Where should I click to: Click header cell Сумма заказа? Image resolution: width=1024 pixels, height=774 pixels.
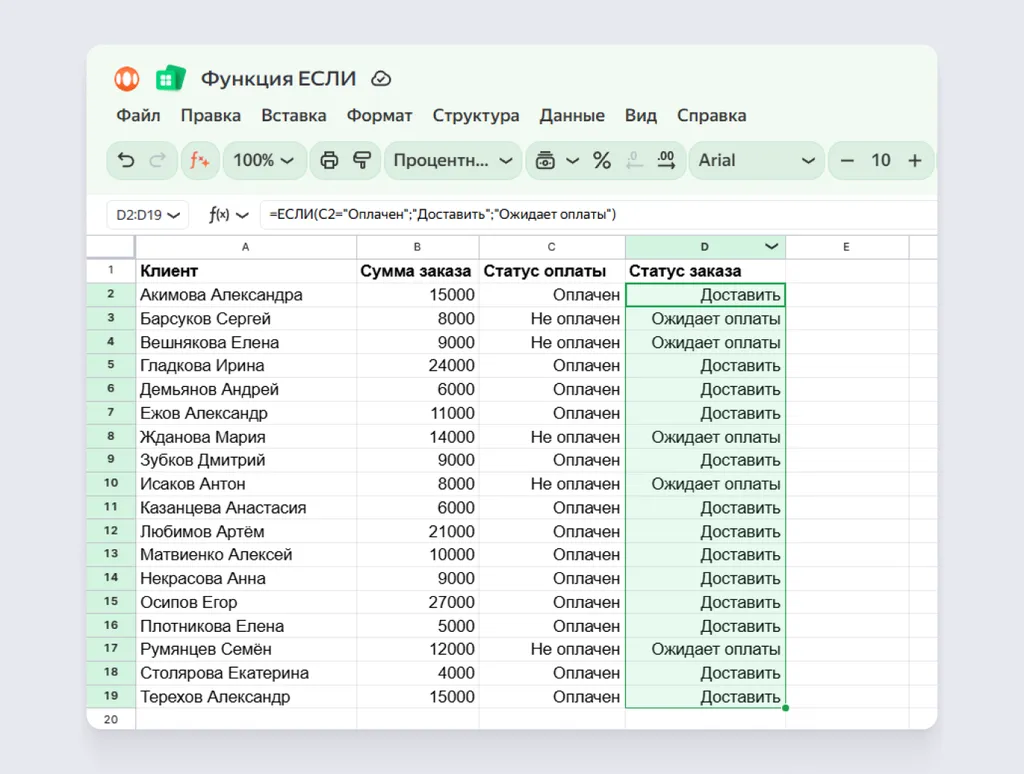tap(417, 271)
